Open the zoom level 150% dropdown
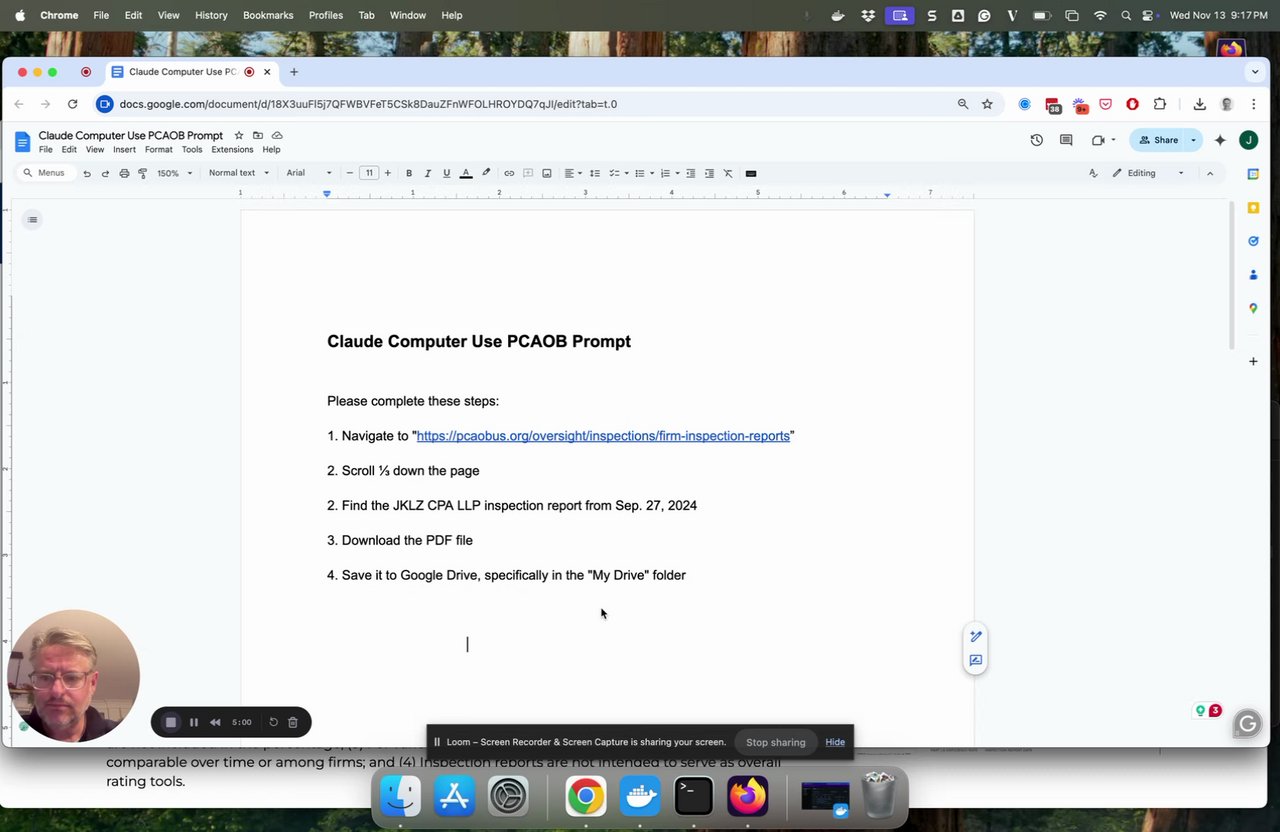 point(173,173)
